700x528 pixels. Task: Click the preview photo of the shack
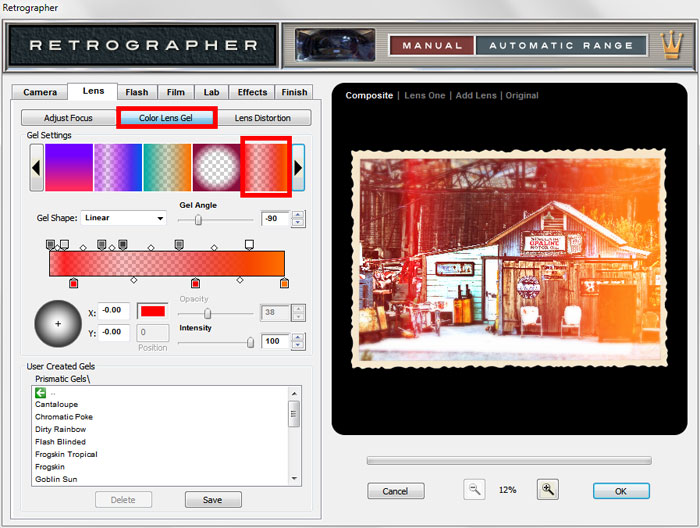click(x=509, y=259)
